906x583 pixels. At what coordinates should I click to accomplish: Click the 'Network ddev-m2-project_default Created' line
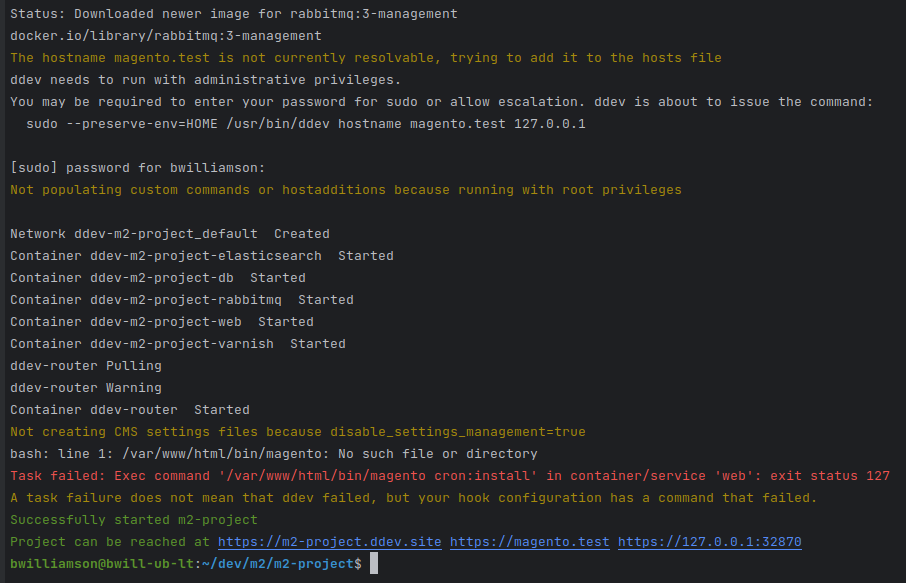click(x=170, y=234)
